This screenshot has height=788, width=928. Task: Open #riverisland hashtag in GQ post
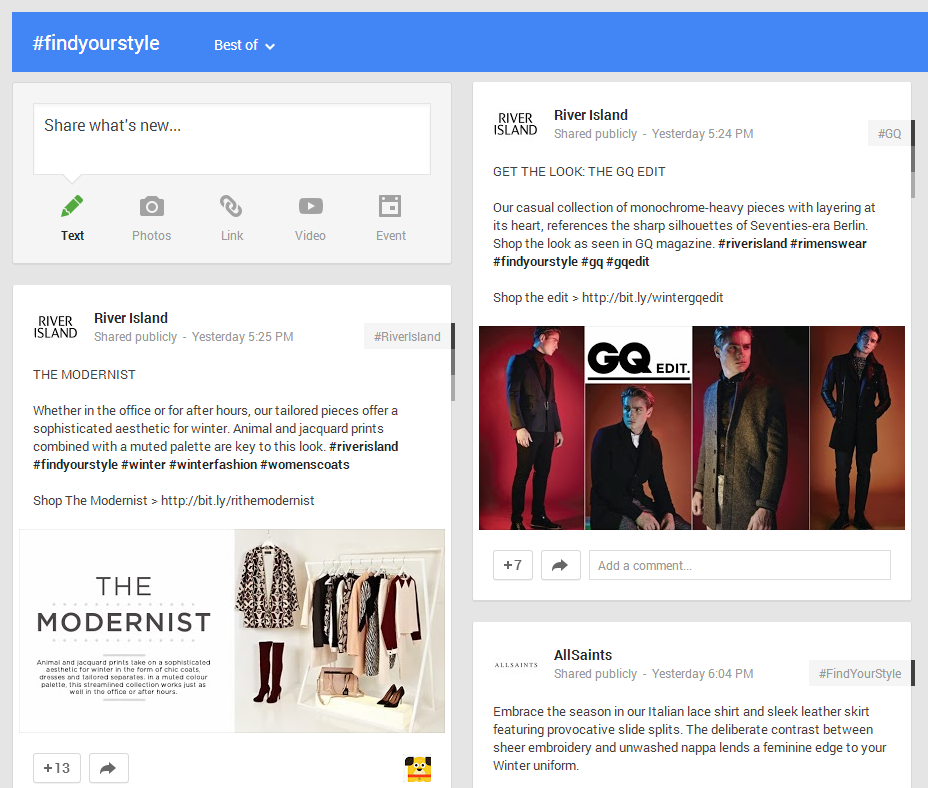tap(752, 244)
